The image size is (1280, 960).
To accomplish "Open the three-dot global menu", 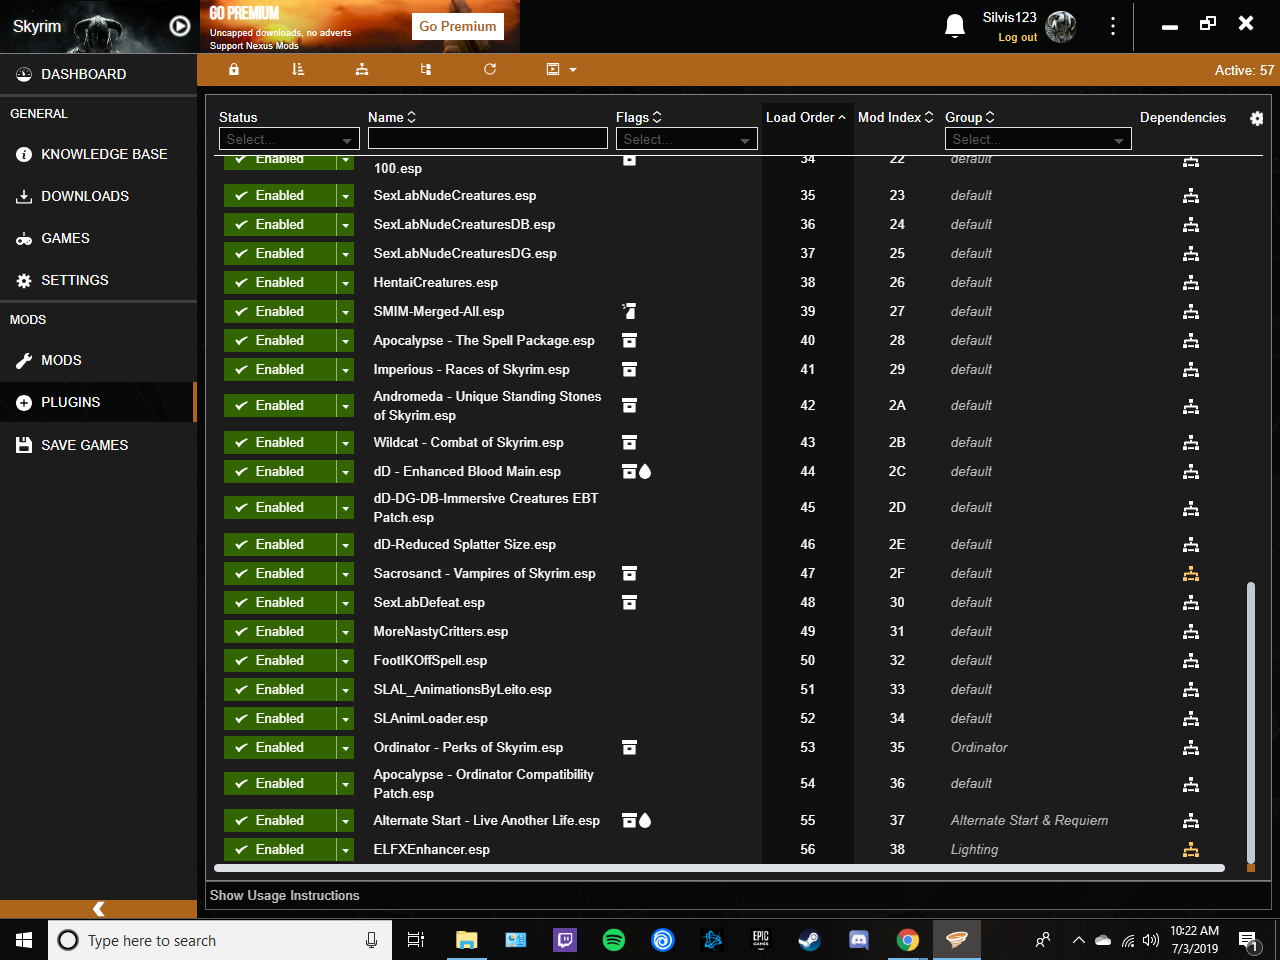I will [1112, 26].
